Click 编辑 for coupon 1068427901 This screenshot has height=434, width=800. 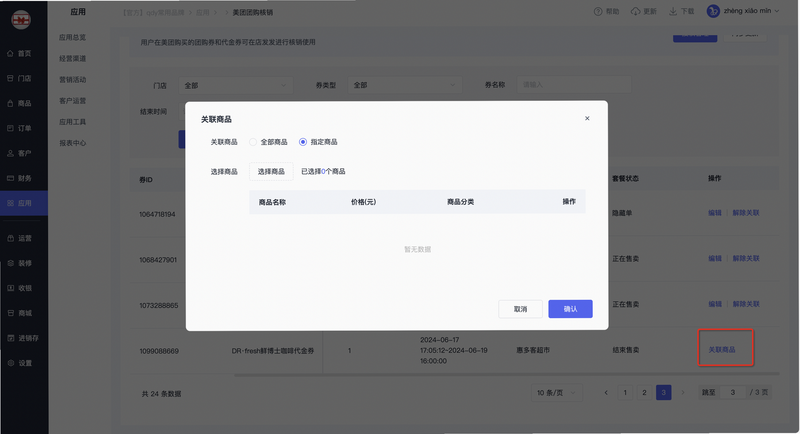pyautogui.click(x=715, y=259)
